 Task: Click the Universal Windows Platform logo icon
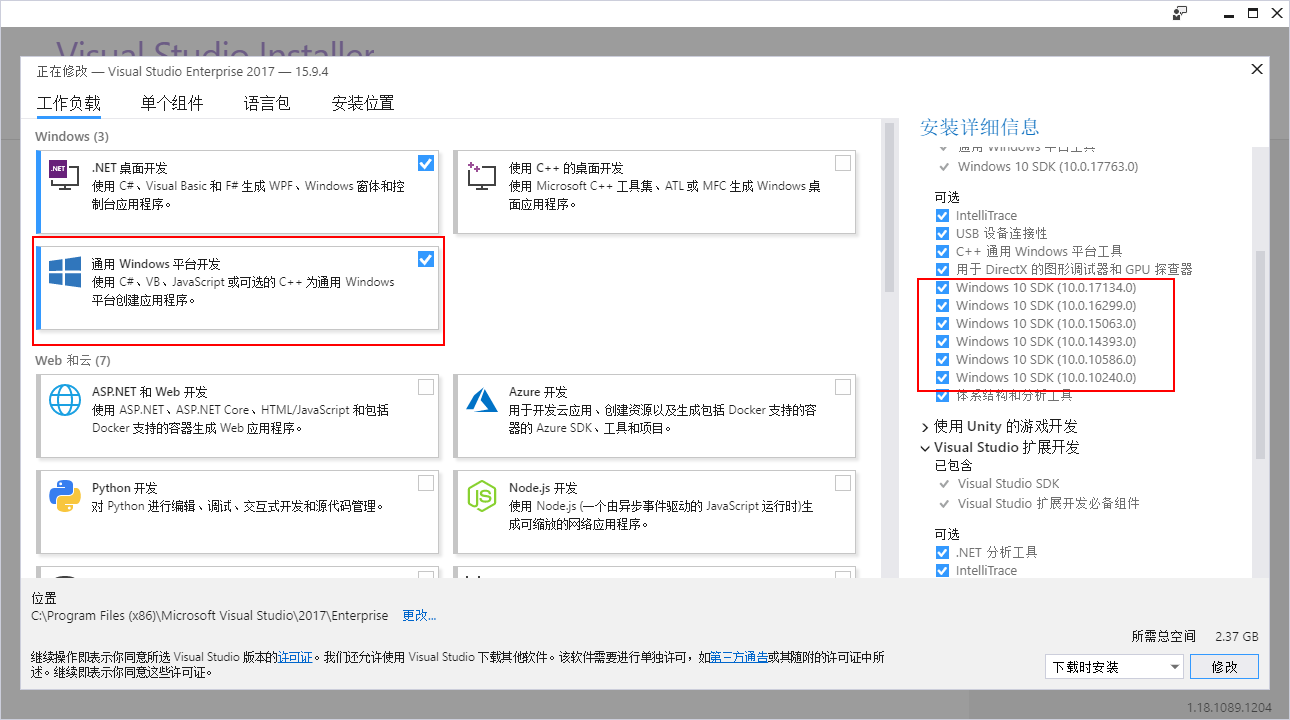(65, 272)
